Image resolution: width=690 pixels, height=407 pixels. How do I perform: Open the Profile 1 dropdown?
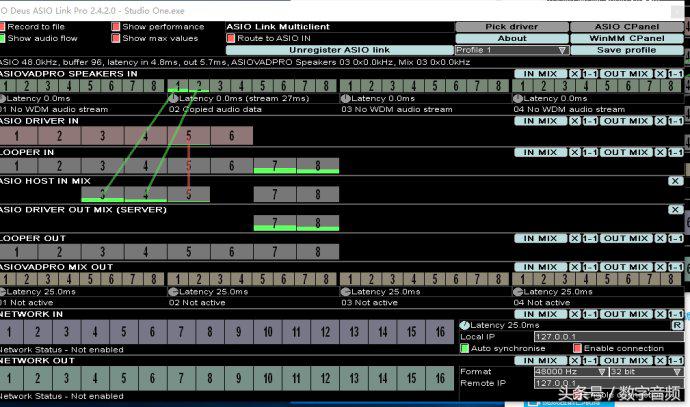pyautogui.click(x=512, y=50)
